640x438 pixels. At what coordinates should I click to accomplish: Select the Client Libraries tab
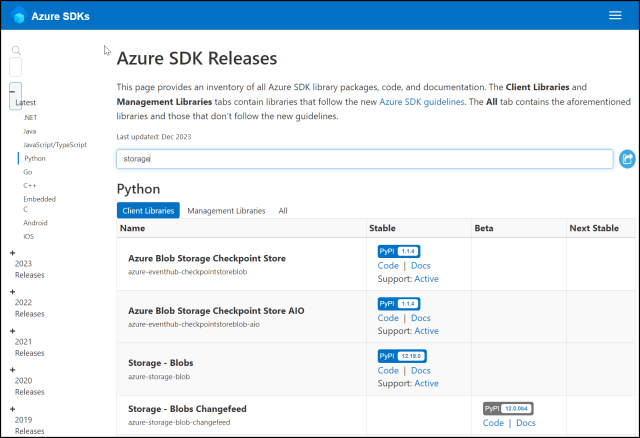[x=148, y=211]
